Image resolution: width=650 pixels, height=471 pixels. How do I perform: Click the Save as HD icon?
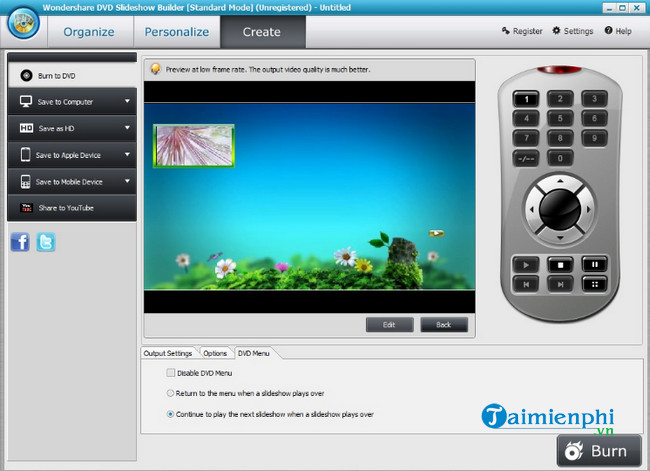pyautogui.click(x=26, y=128)
